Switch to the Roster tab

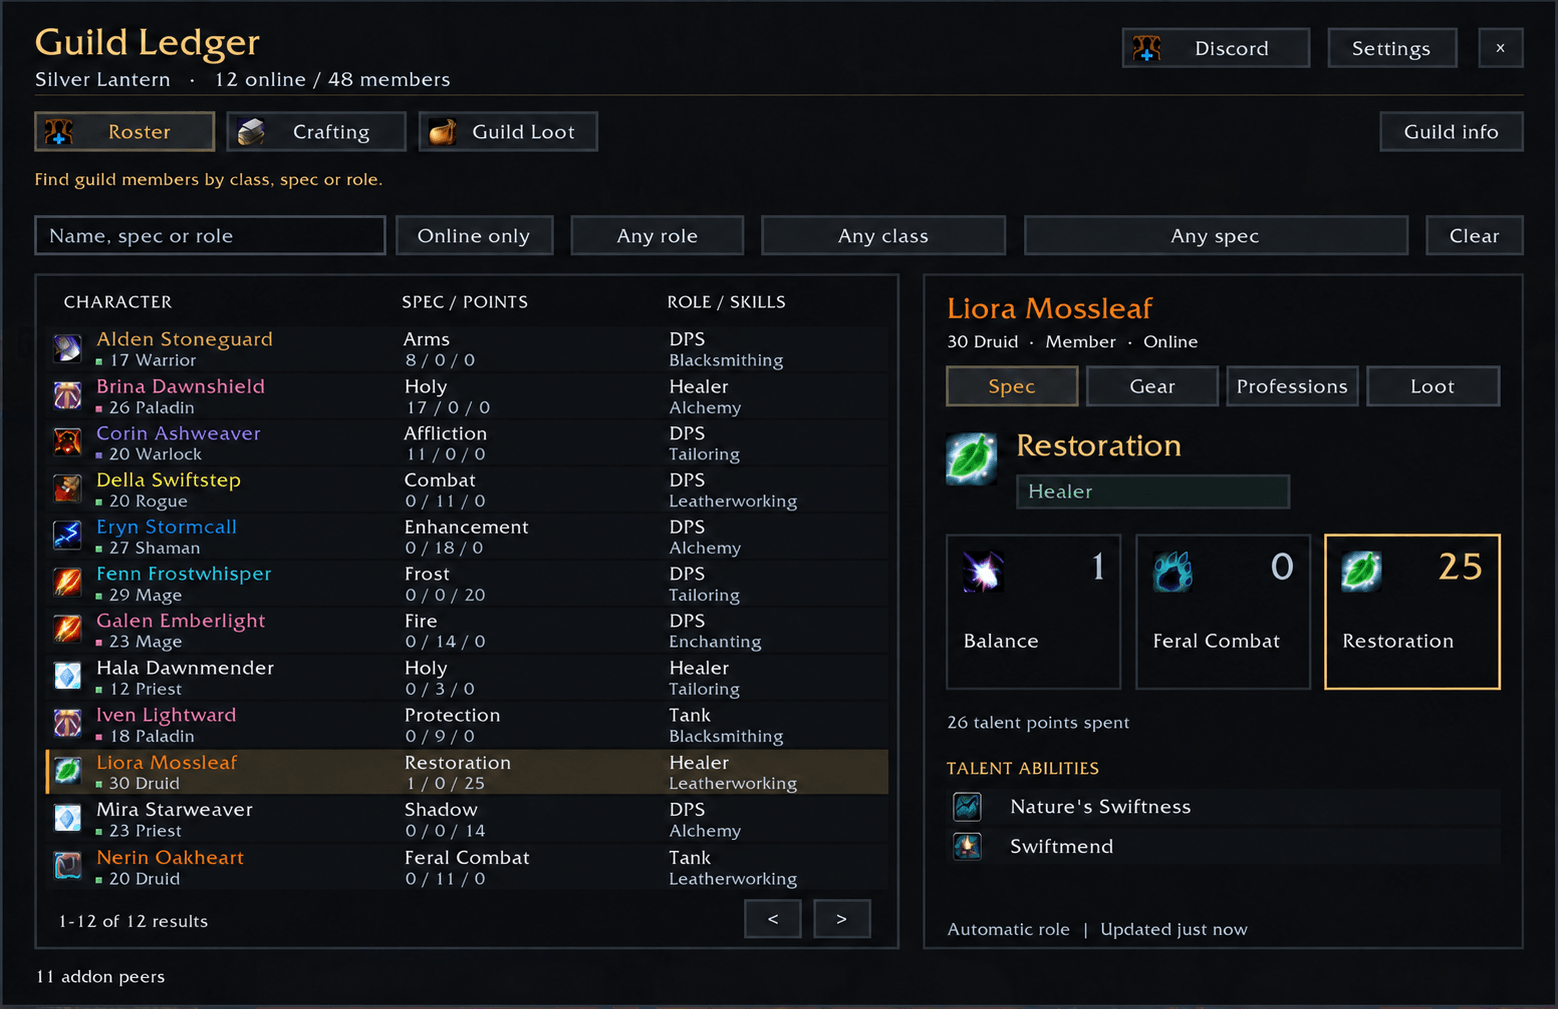click(x=125, y=131)
